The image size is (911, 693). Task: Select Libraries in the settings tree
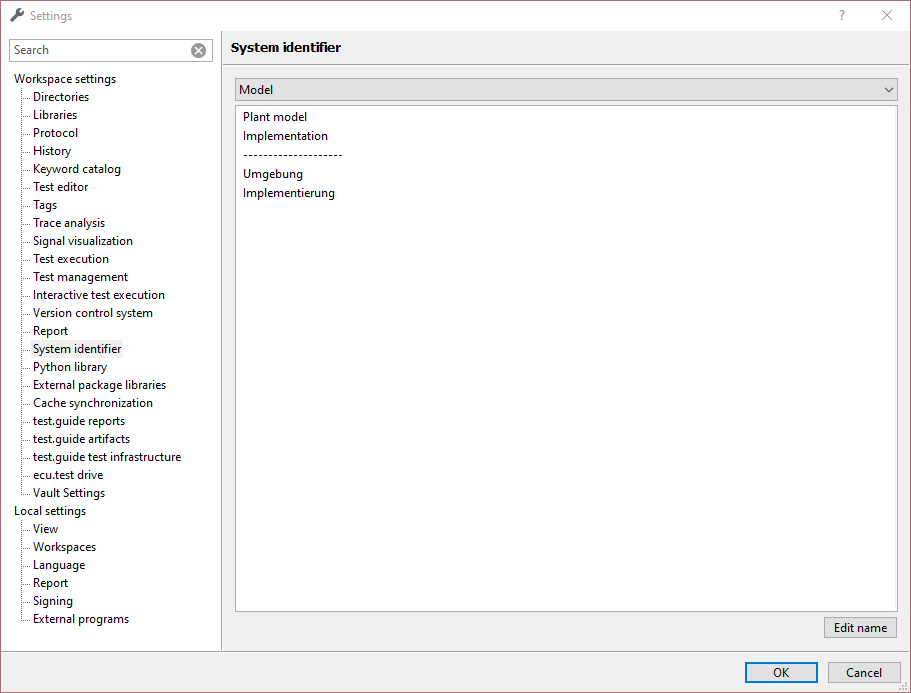[x=55, y=115]
